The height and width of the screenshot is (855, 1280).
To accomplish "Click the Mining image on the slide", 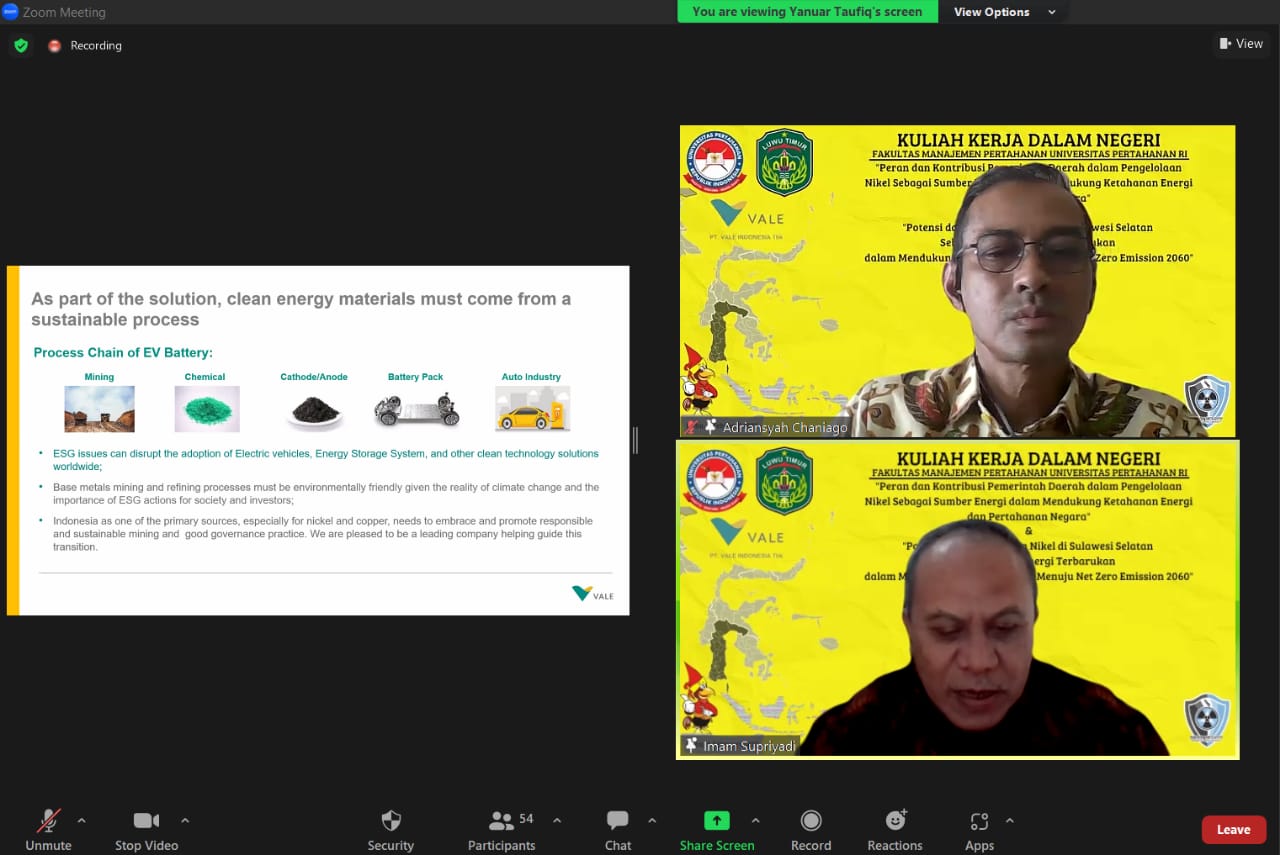I will pyautogui.click(x=99, y=409).
